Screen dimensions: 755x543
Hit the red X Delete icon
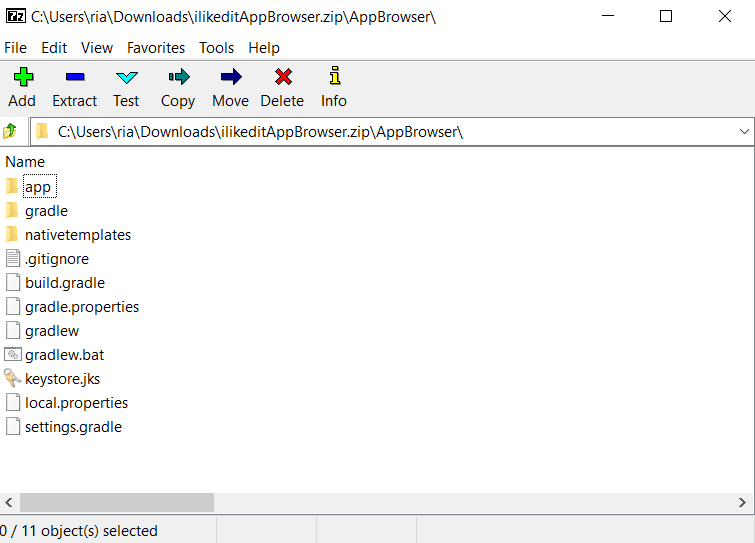click(282, 77)
